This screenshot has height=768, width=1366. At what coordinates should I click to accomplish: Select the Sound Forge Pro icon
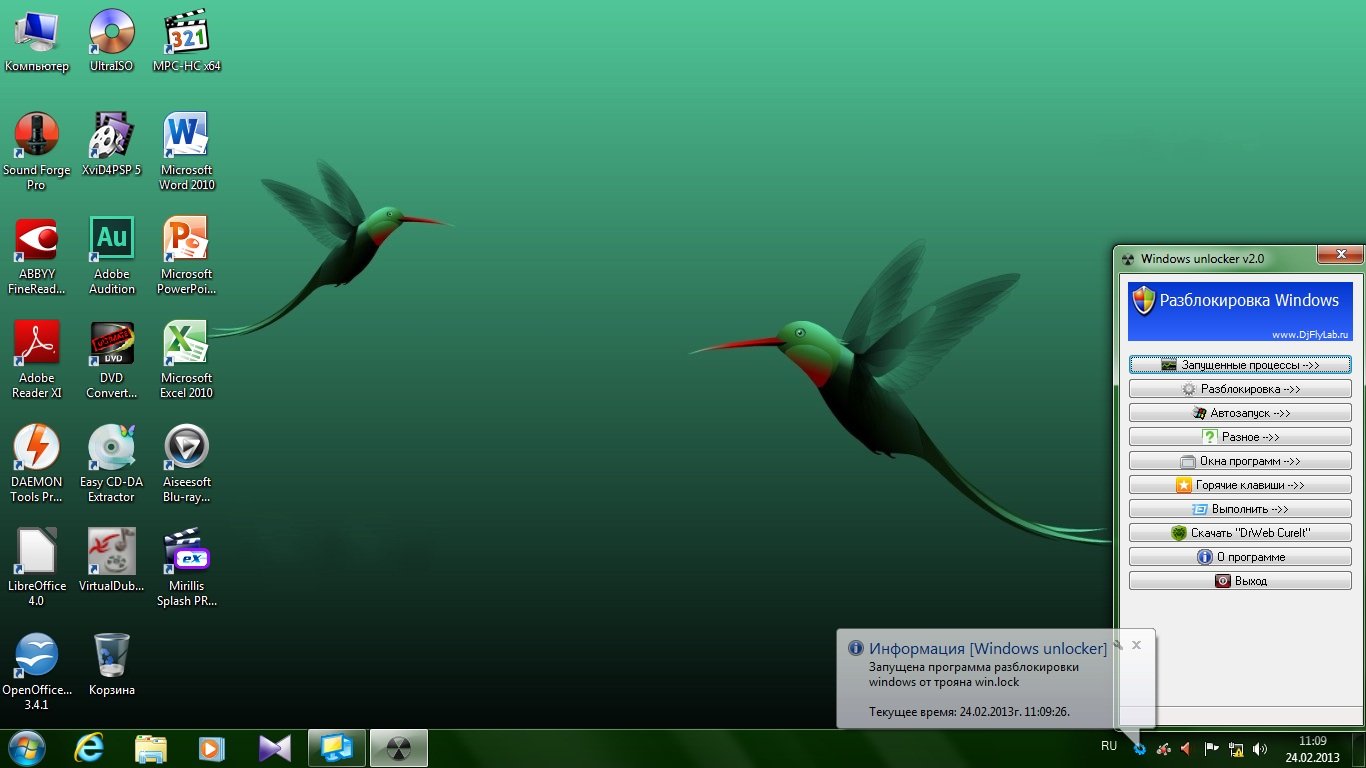point(37,152)
